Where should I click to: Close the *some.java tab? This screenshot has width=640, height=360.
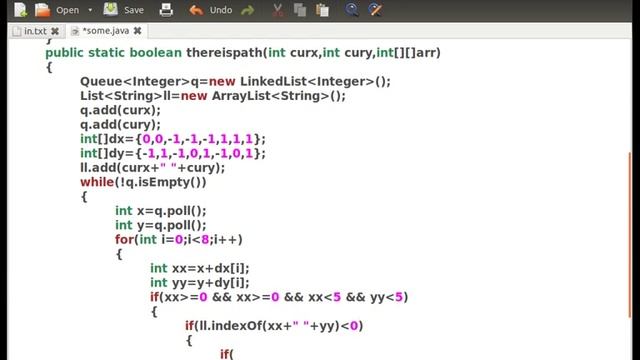pyautogui.click(x=138, y=31)
